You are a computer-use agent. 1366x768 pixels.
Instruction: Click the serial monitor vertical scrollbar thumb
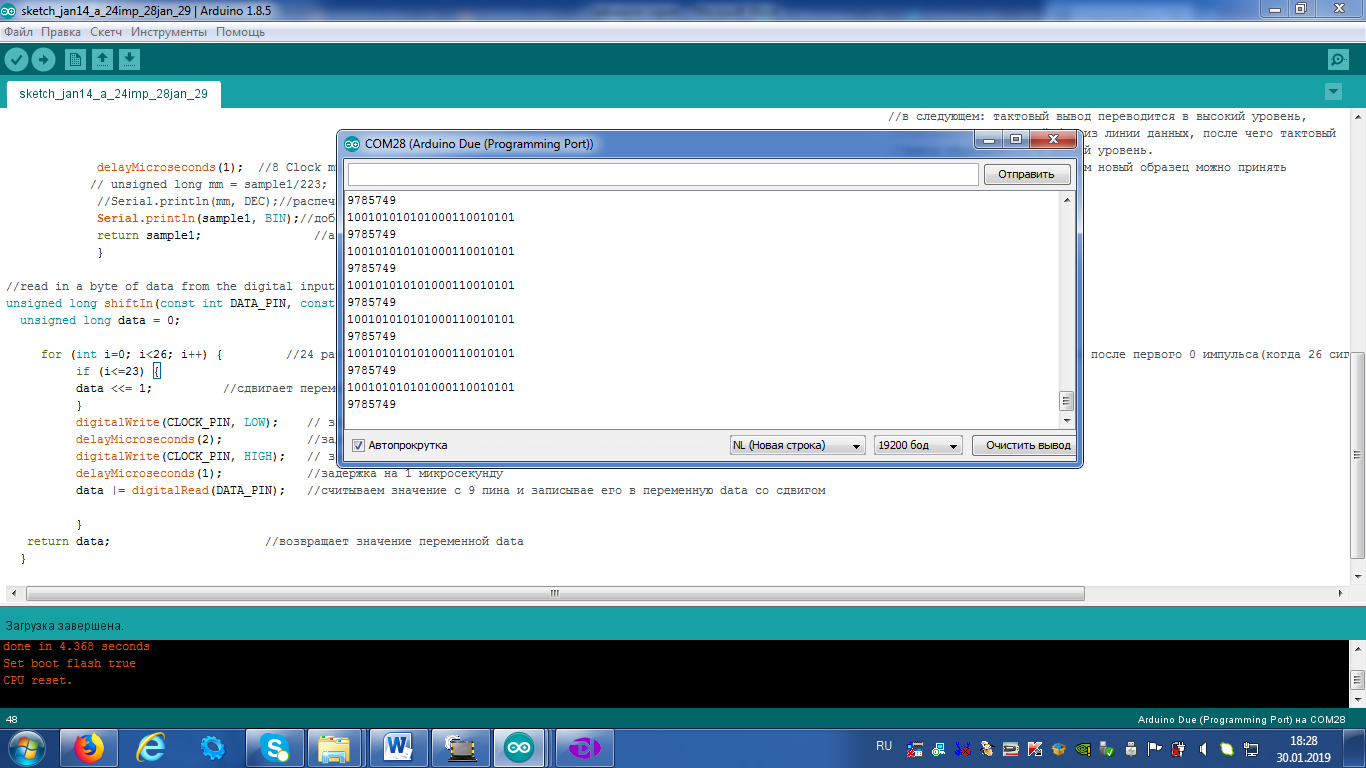1067,401
